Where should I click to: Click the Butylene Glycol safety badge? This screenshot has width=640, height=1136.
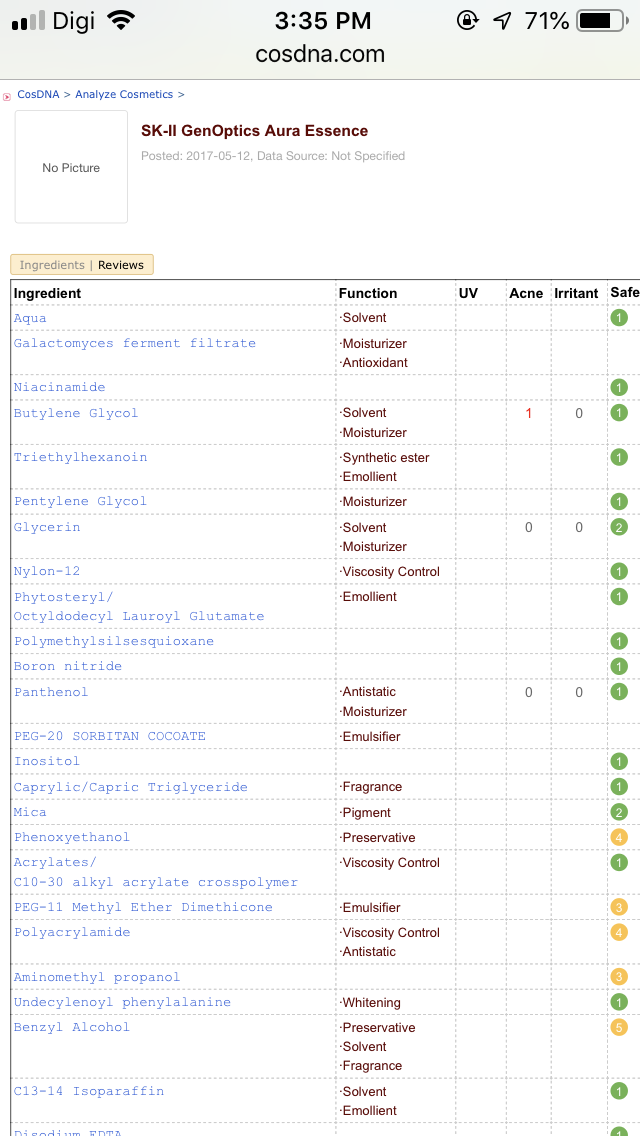[x=619, y=413]
